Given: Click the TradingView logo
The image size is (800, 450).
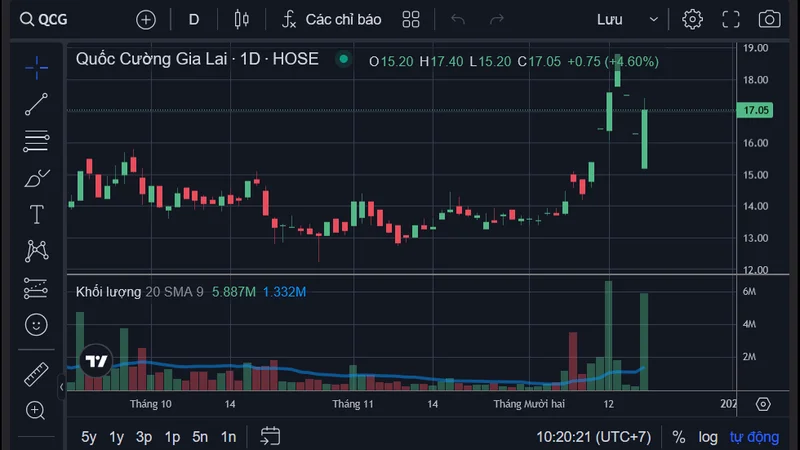Looking at the screenshot, I should pyautogui.click(x=96, y=361).
